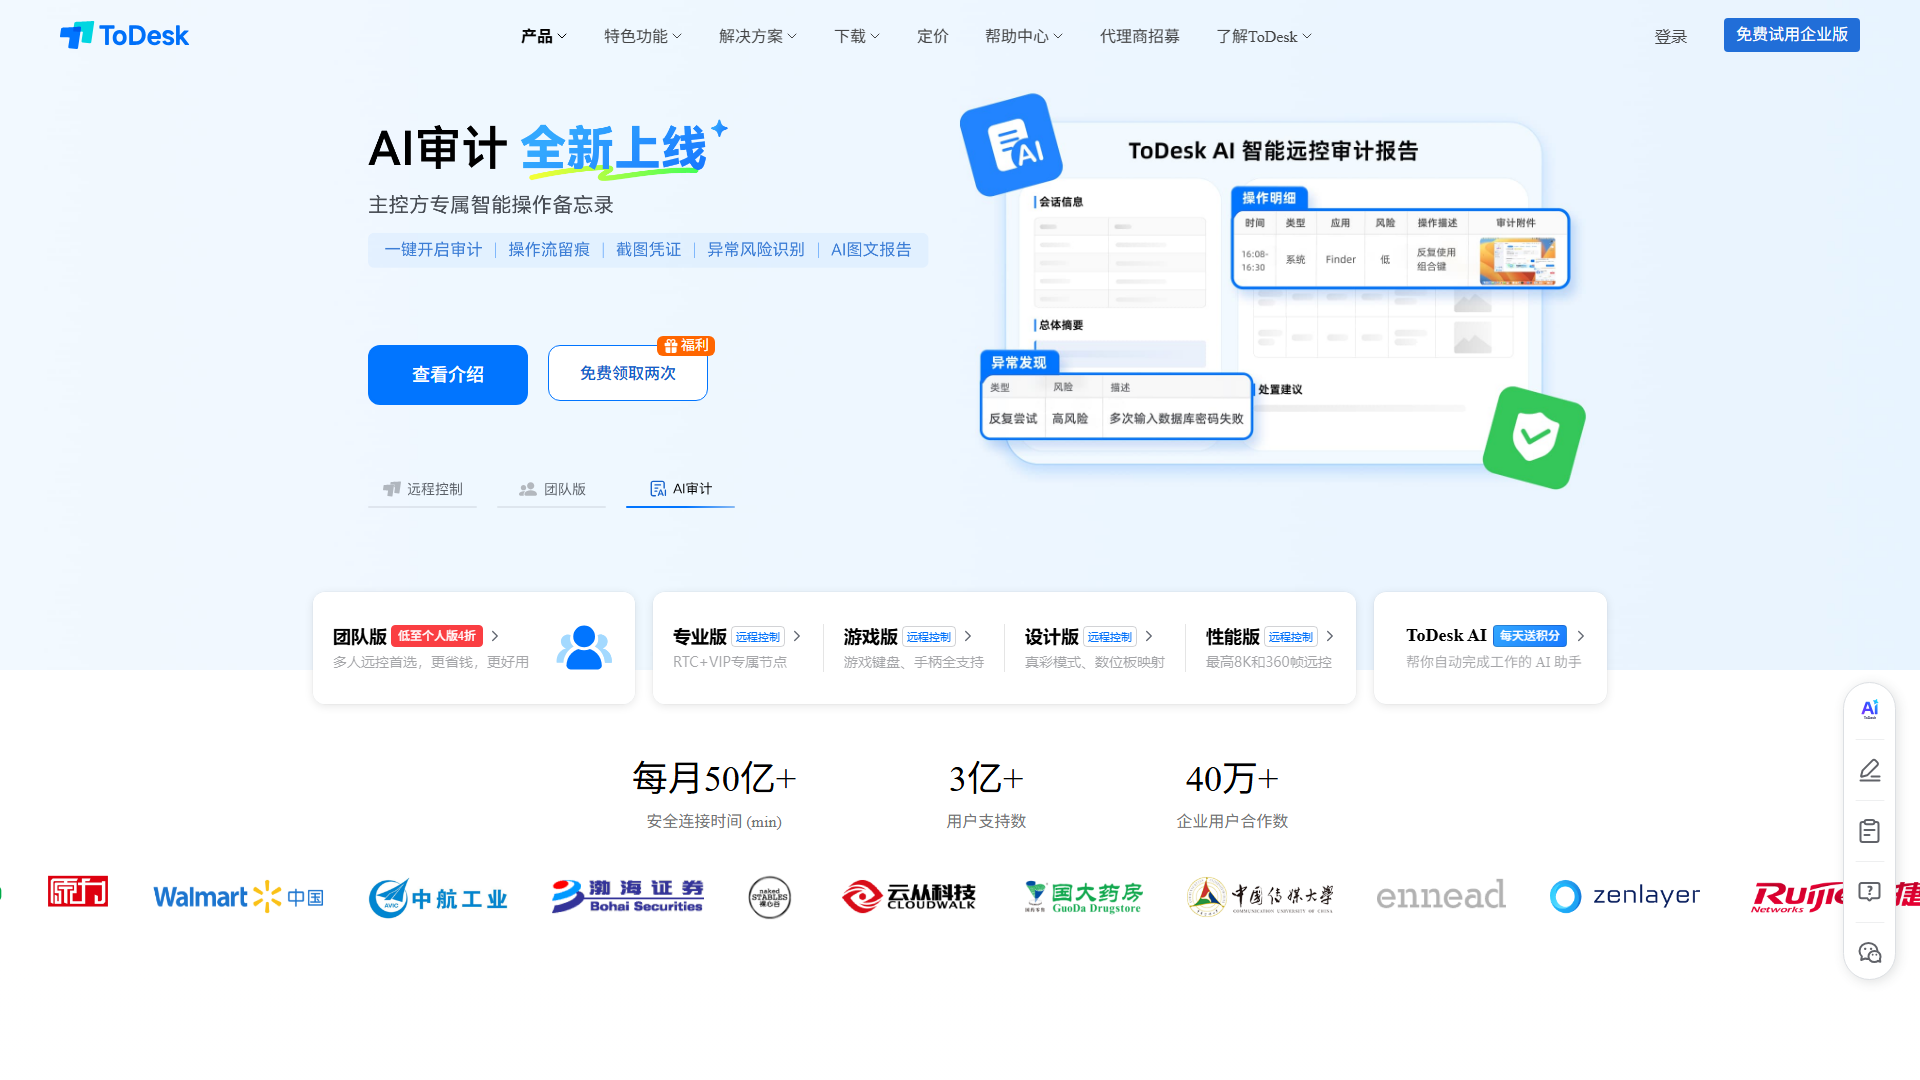Viewport: 1920px width, 1080px height.
Task: Click the zenlayer logo
Action: (x=1625, y=896)
